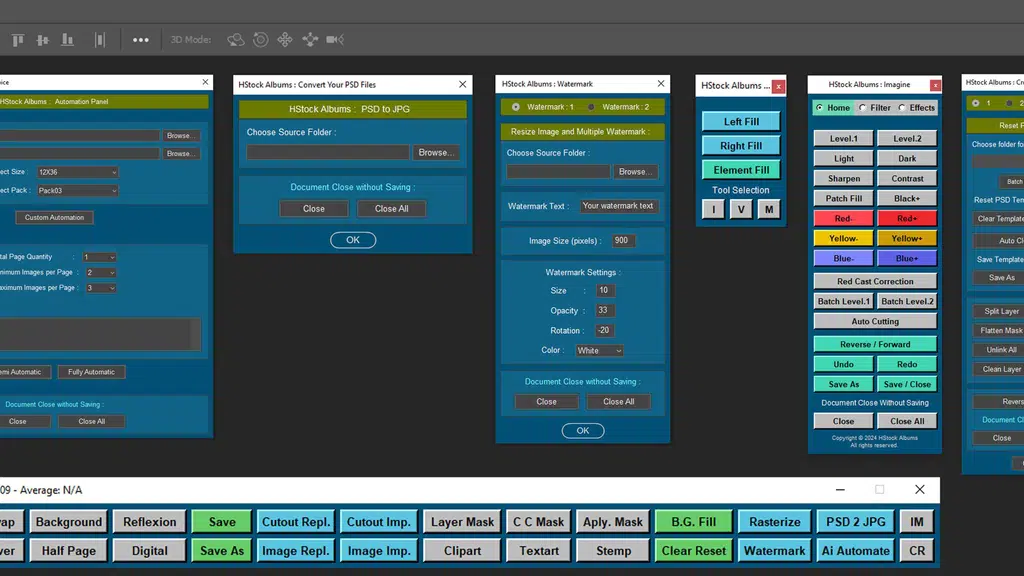Click the B.G. Fill button
1024x576 pixels.
click(x=694, y=522)
